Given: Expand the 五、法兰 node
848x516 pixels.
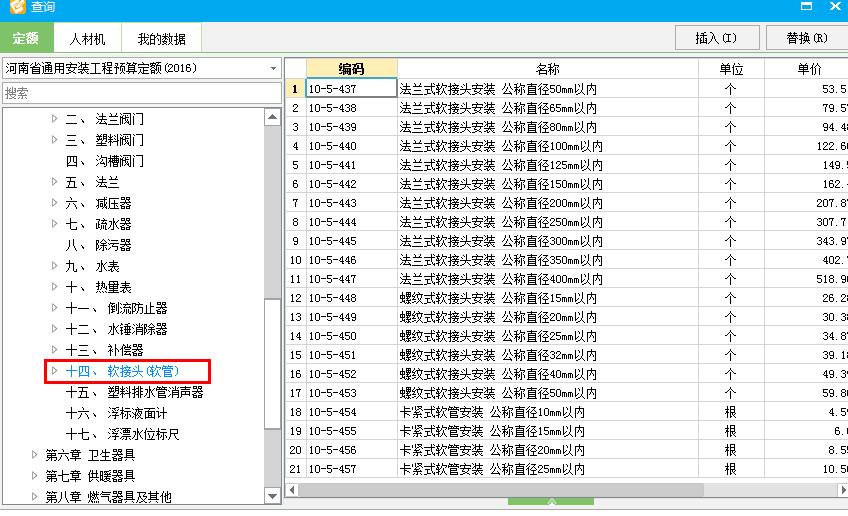Looking at the screenshot, I should click(x=54, y=182).
